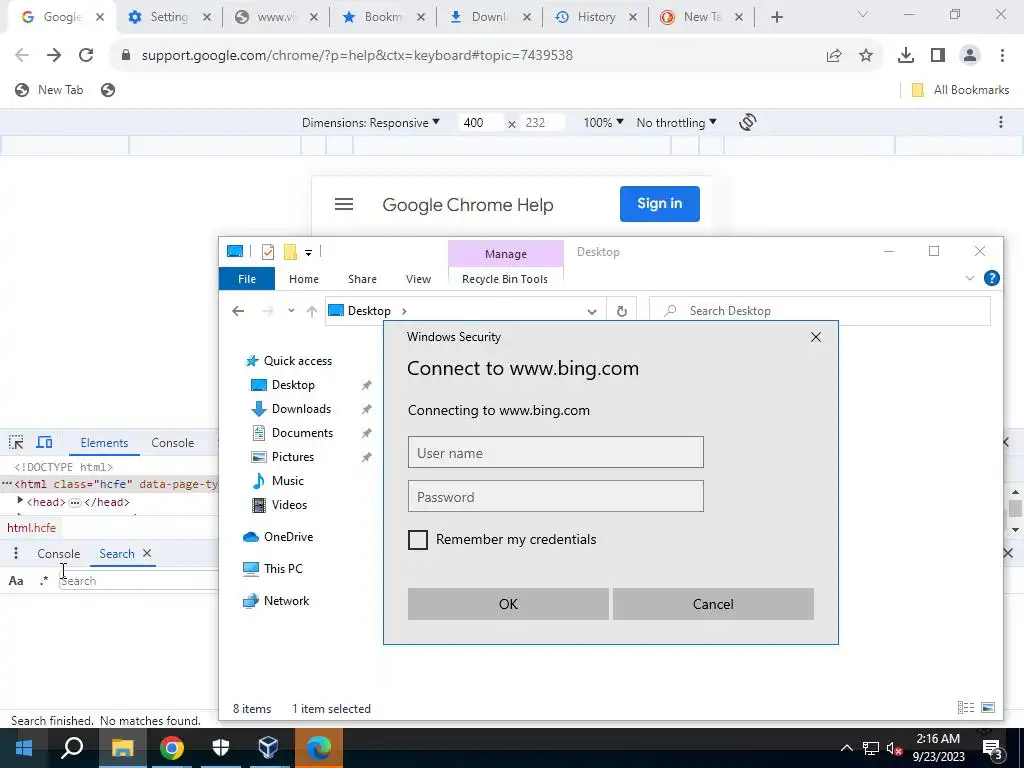
Task: Go up one folder level in Explorer
Action: pos(312,312)
